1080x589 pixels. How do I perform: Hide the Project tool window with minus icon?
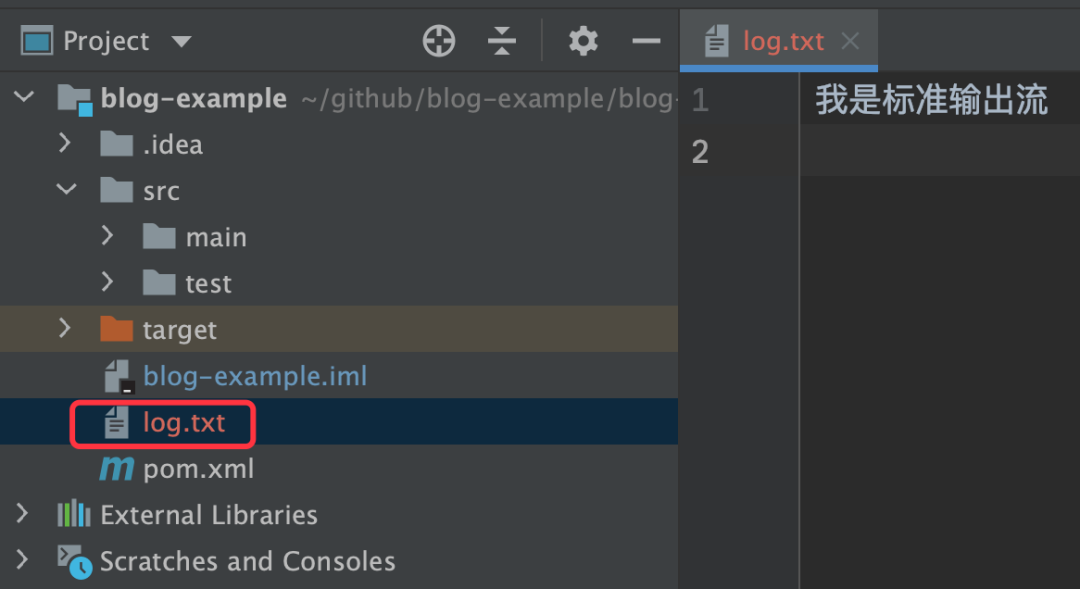click(x=647, y=41)
